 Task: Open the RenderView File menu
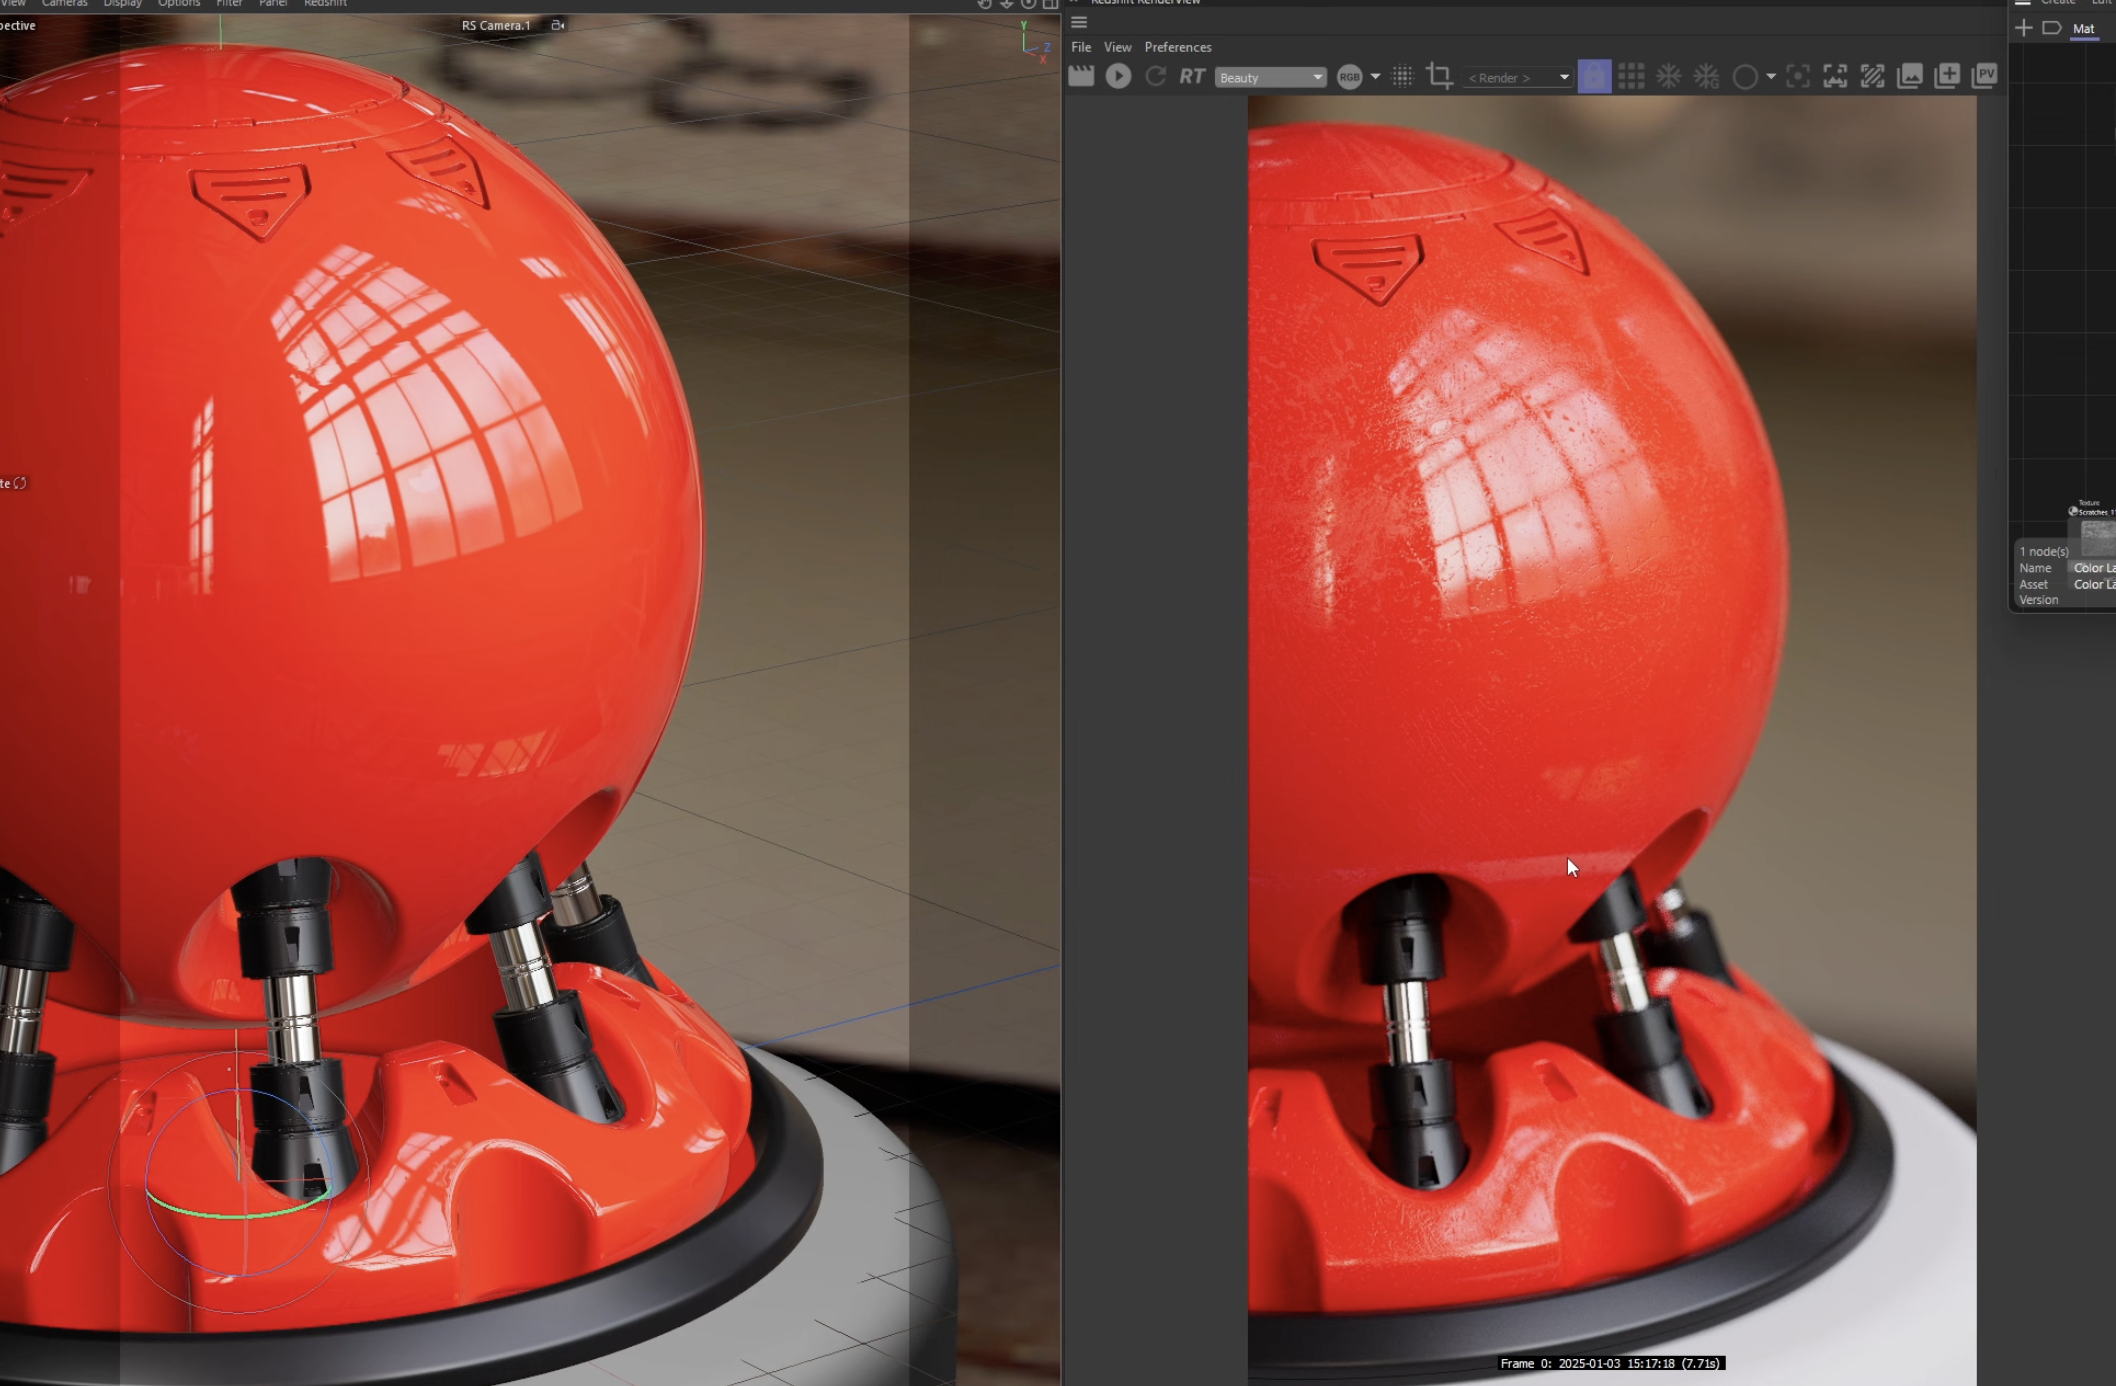point(1081,47)
